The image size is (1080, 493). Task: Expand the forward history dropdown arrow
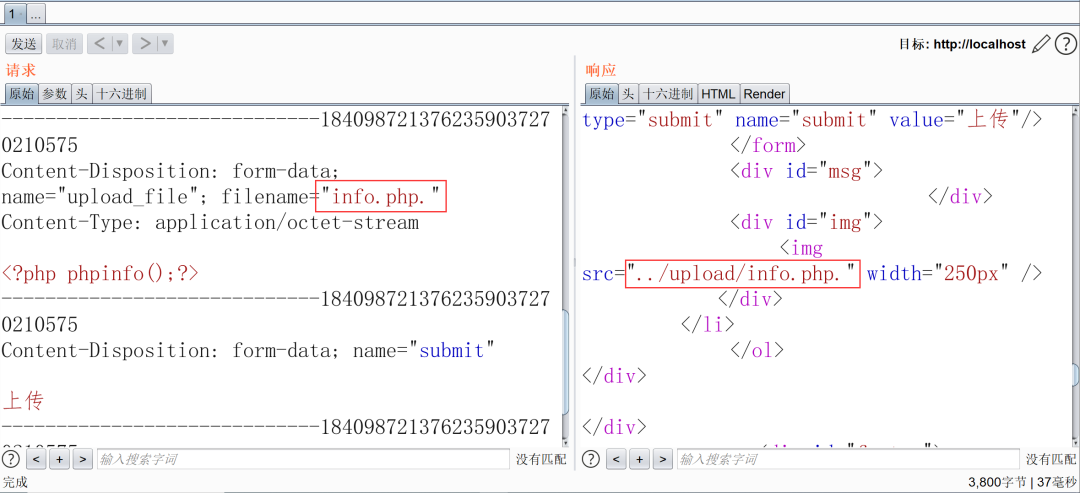pyautogui.click(x=165, y=44)
